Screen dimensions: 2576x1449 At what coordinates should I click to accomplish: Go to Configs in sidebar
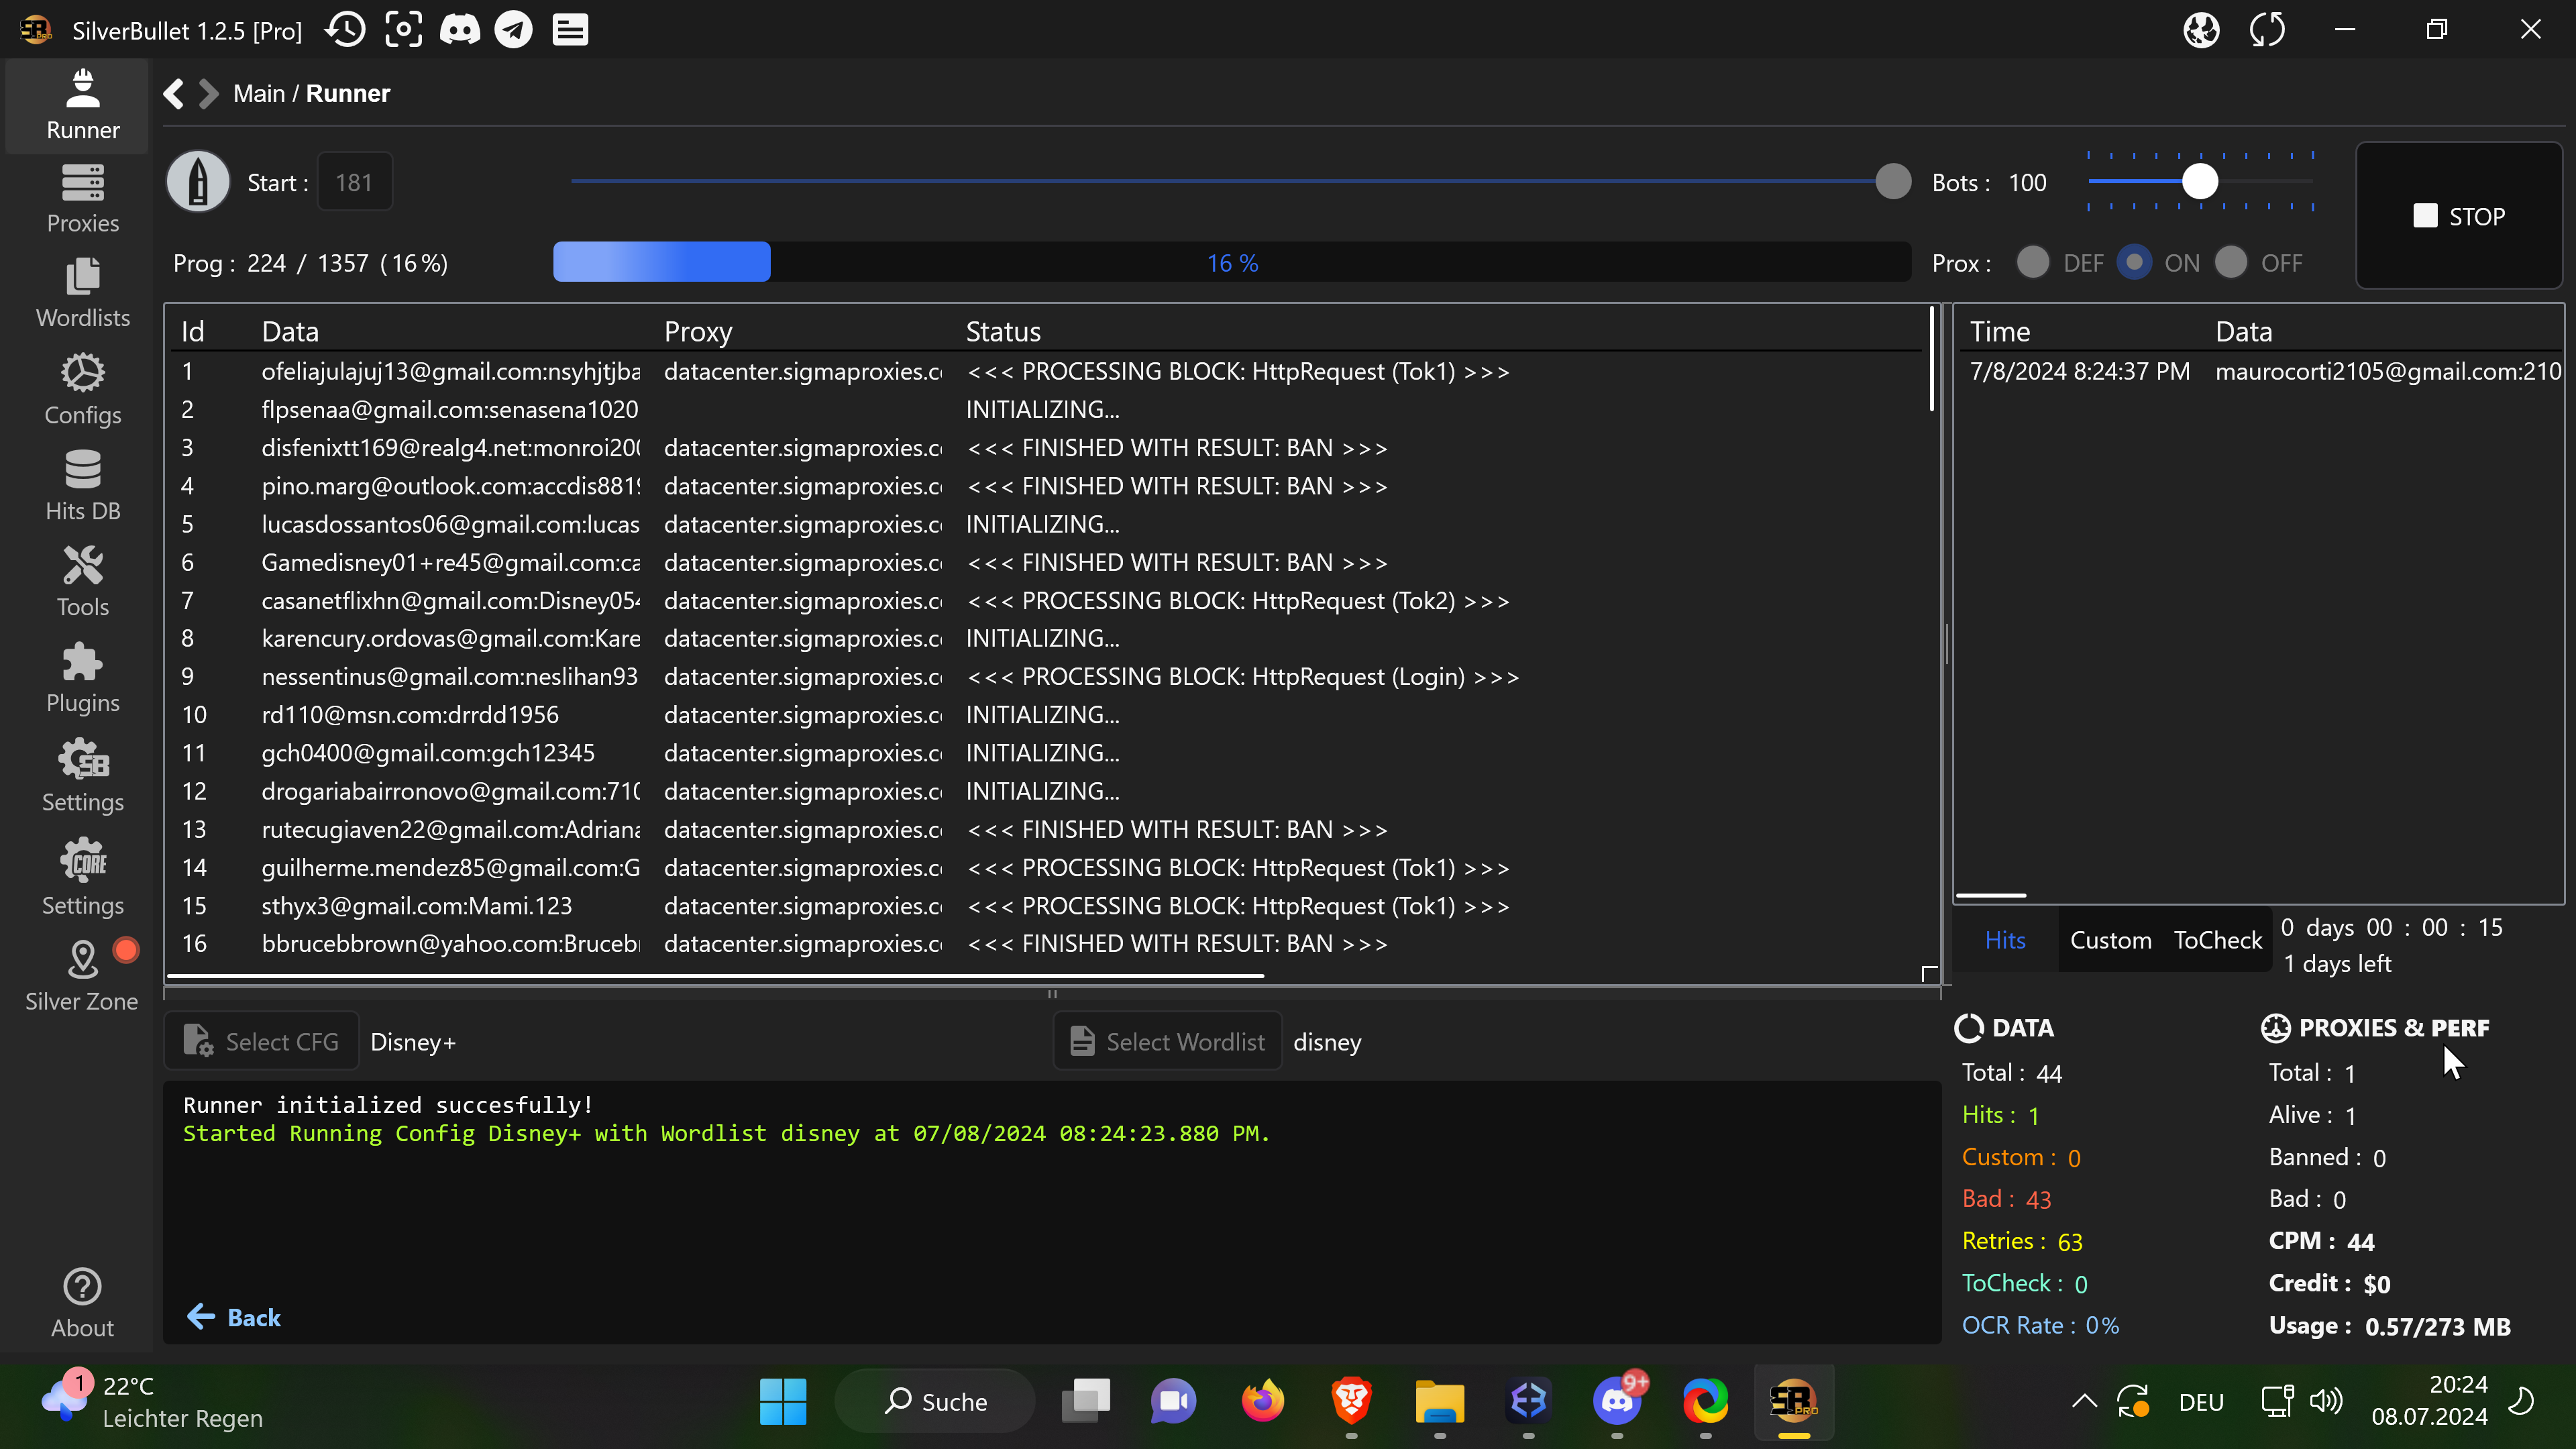[82, 389]
